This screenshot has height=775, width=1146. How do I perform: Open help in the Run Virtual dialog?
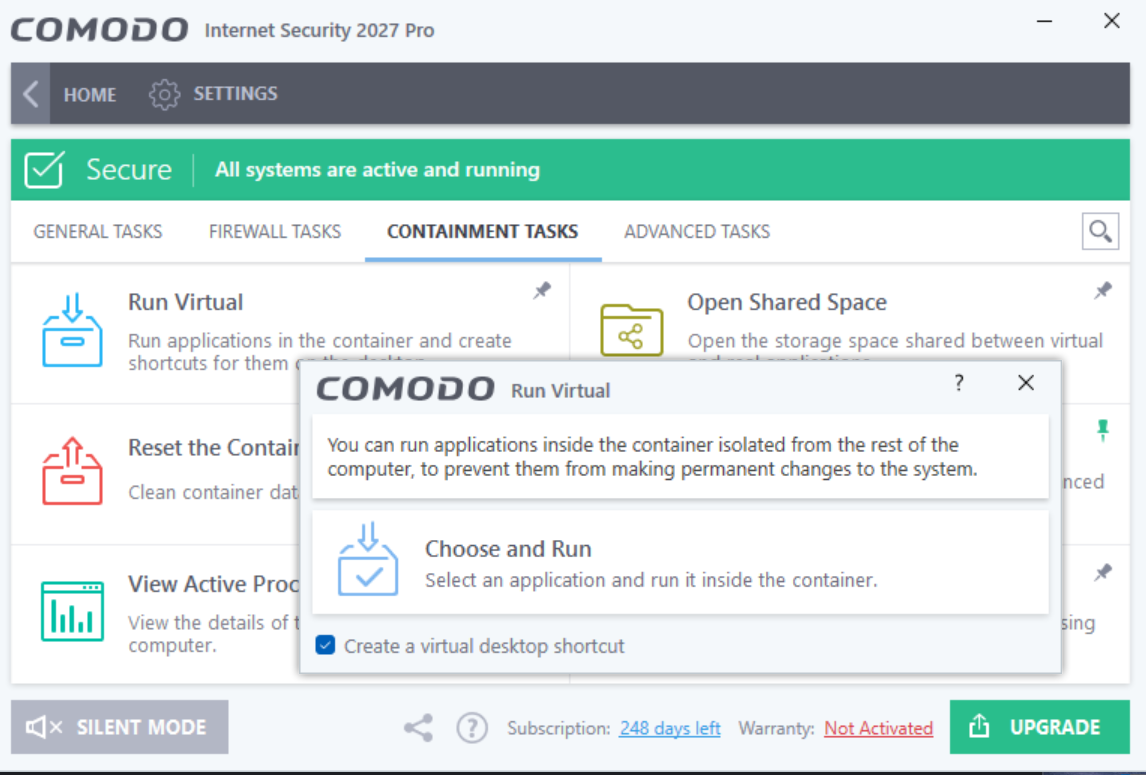pyautogui.click(x=959, y=382)
